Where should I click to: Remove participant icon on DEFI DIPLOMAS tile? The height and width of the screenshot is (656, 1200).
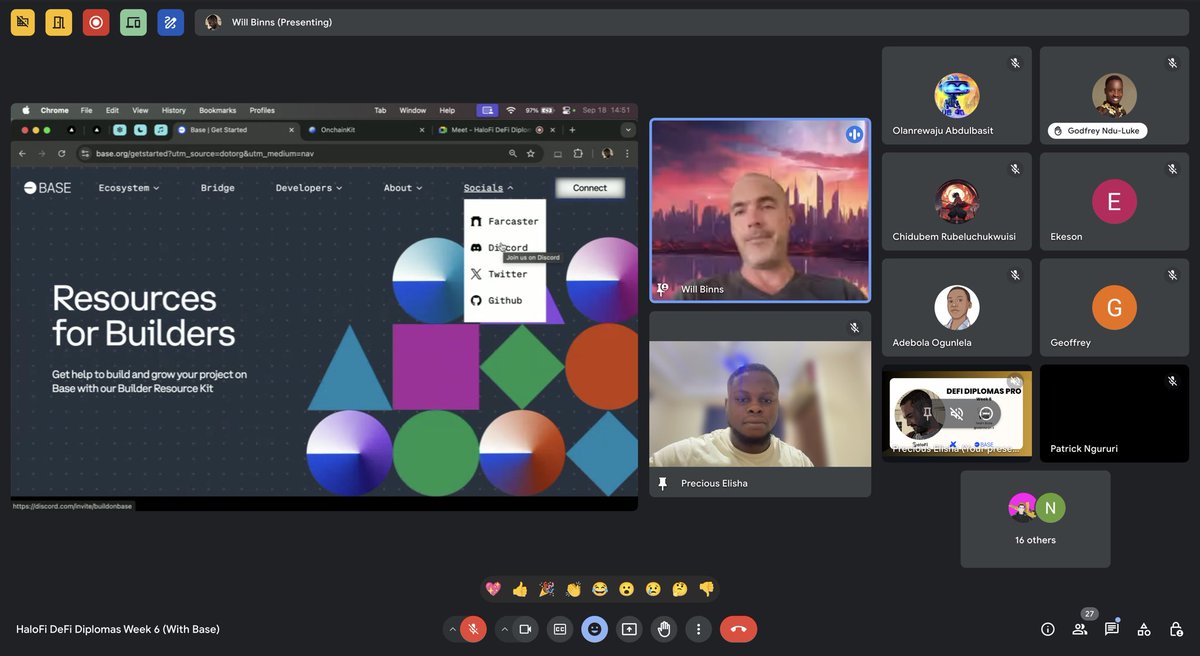pos(985,413)
